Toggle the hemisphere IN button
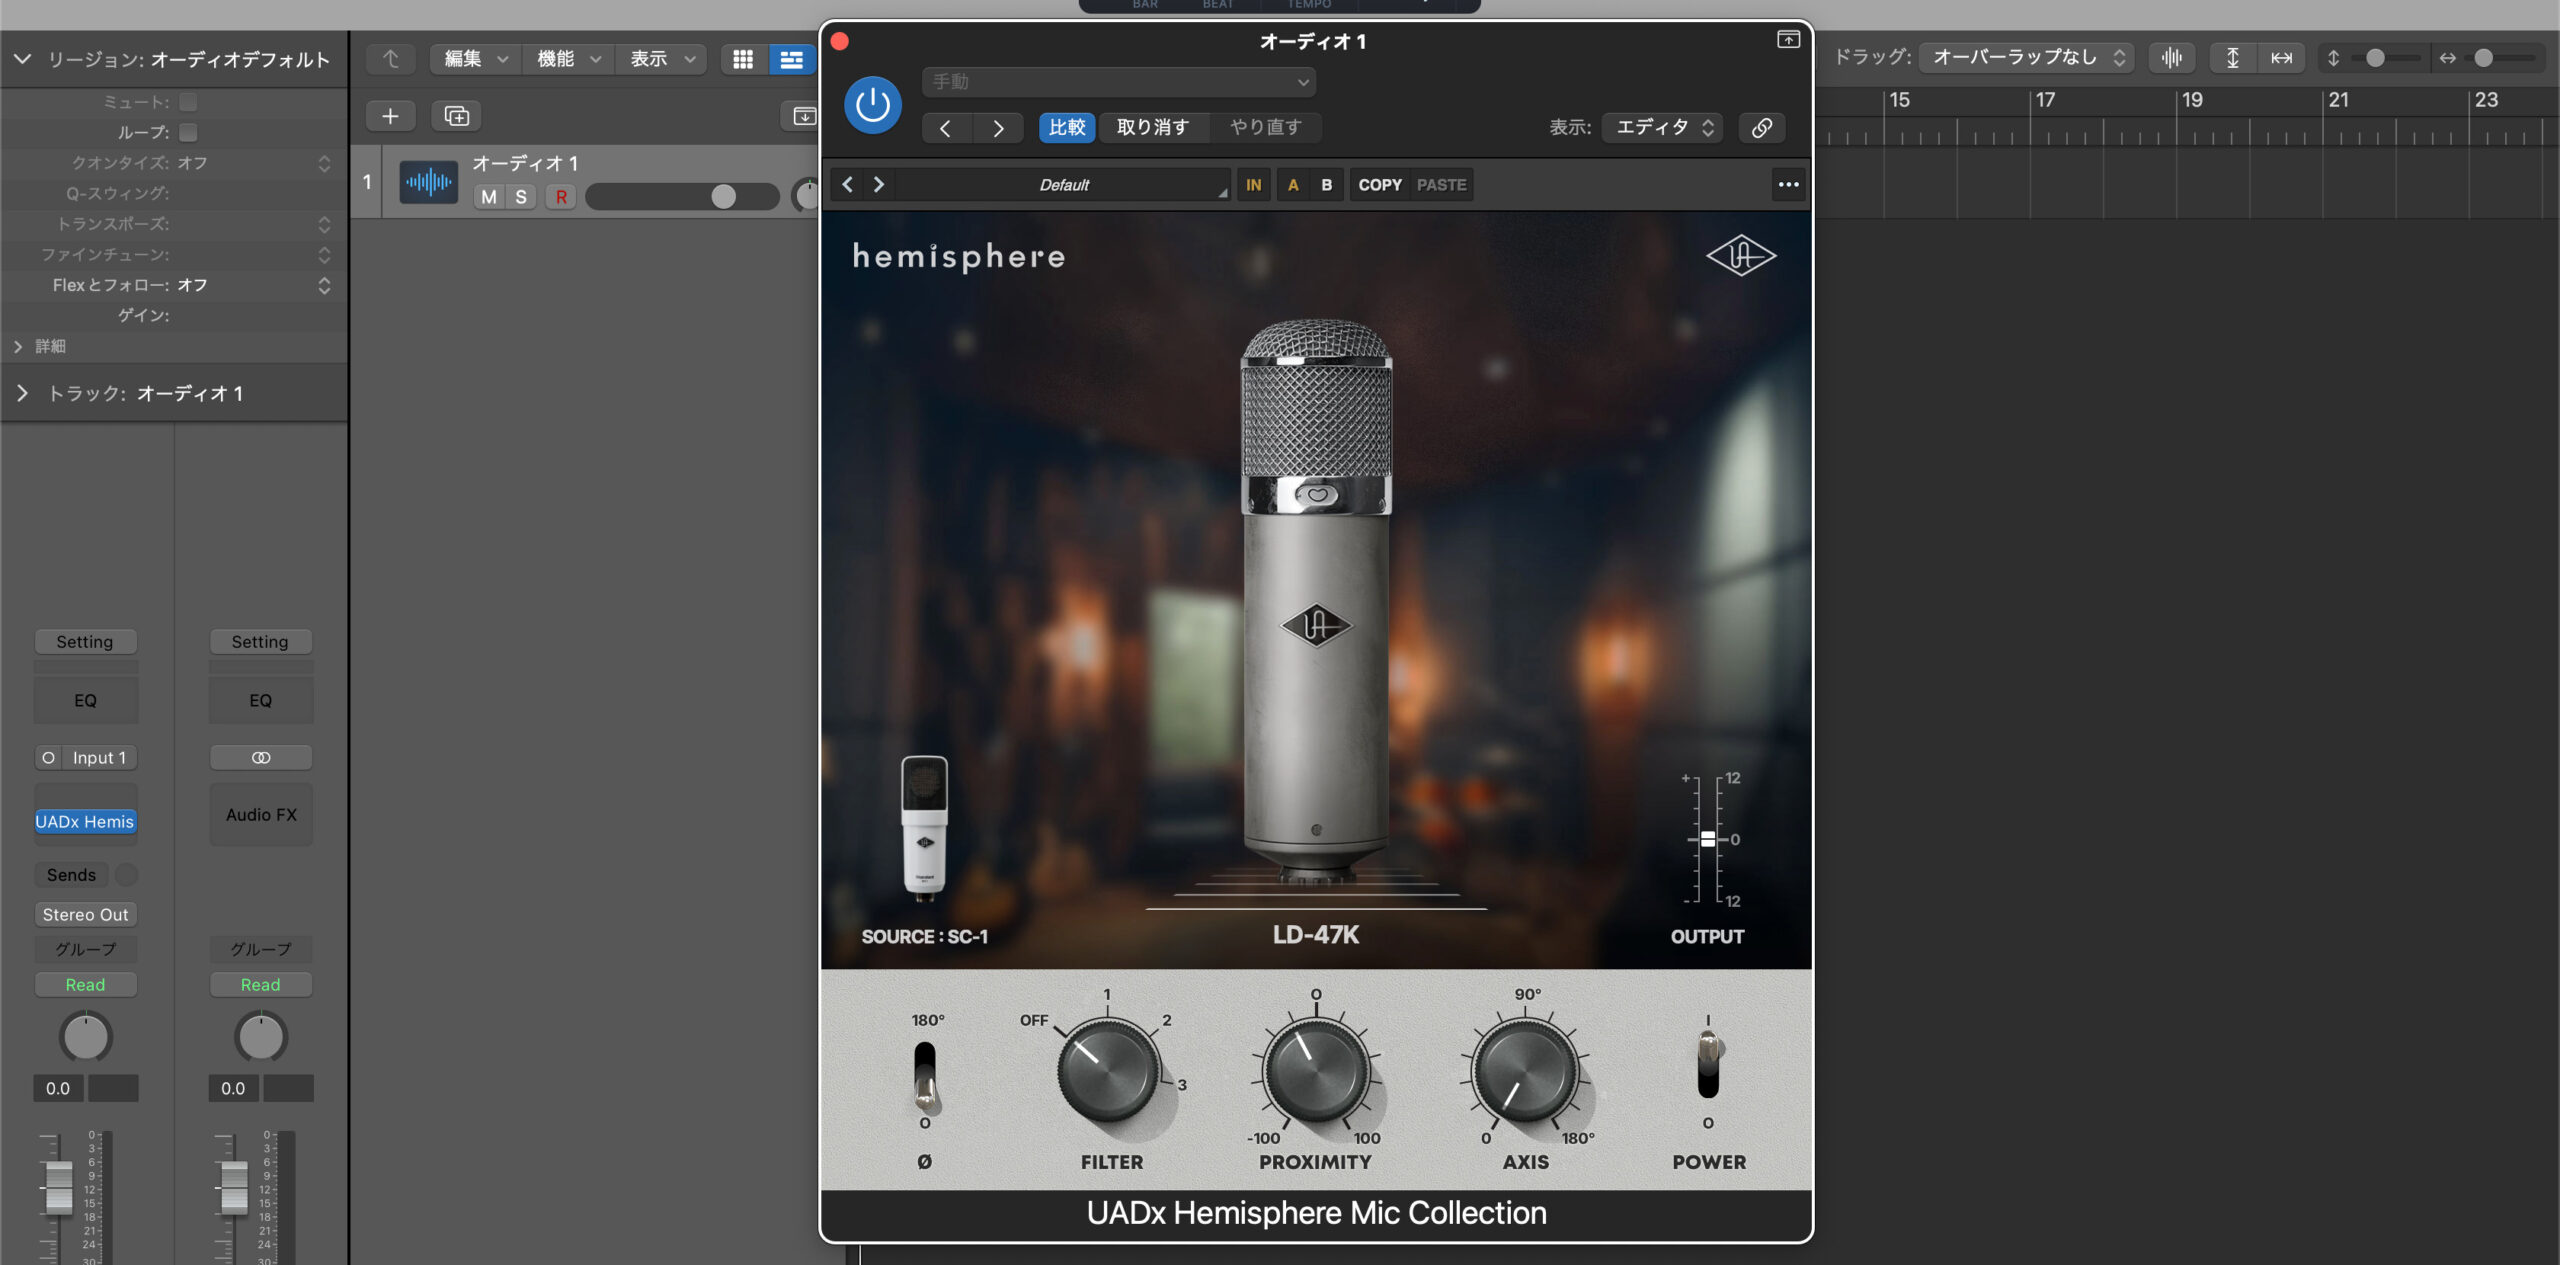The width and height of the screenshot is (2560, 1265). point(1253,185)
